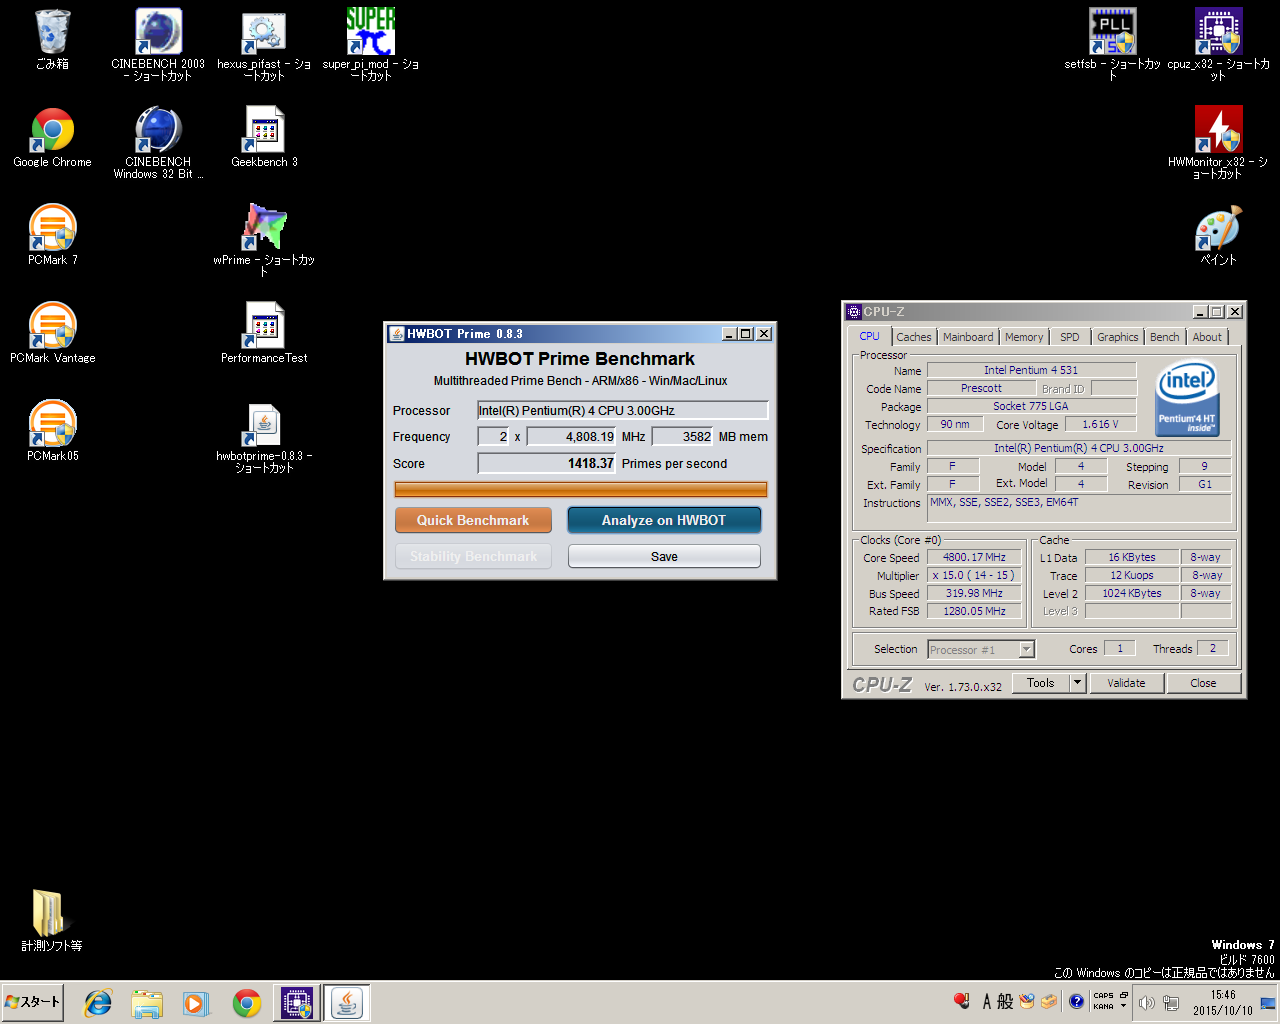
Task: Open the Recycle Bin desktop icon
Action: pyautogui.click(x=52, y=40)
